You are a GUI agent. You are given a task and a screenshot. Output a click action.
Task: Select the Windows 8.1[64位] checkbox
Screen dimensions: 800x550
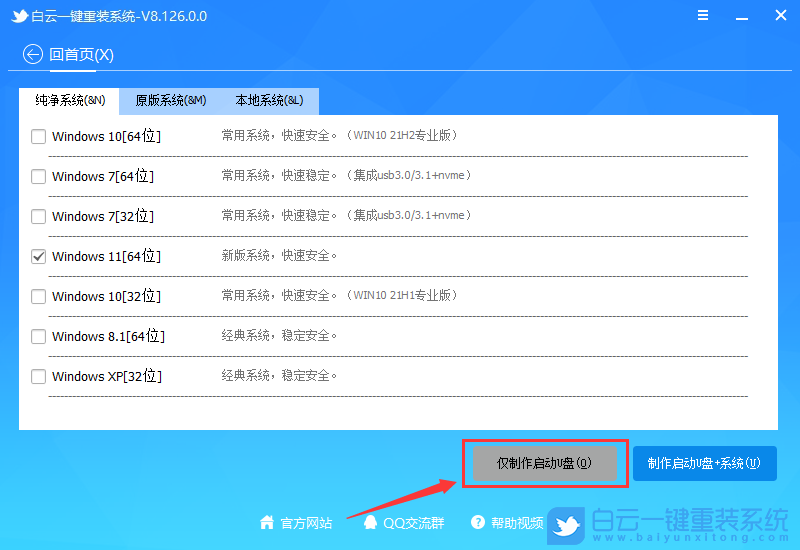coord(39,336)
